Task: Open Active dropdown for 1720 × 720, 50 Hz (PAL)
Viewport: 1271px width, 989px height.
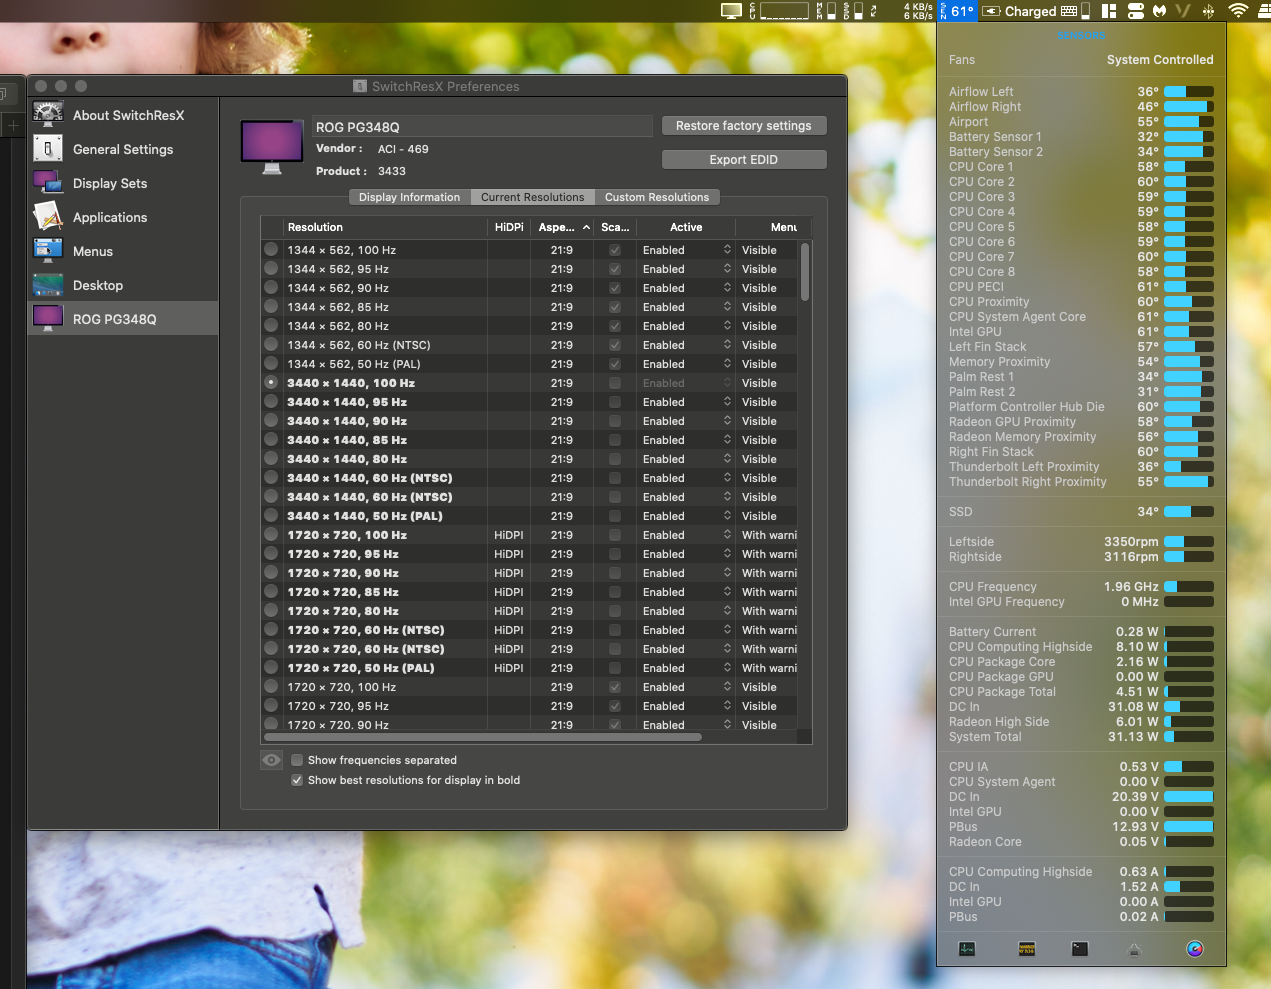Action: [x=686, y=668]
